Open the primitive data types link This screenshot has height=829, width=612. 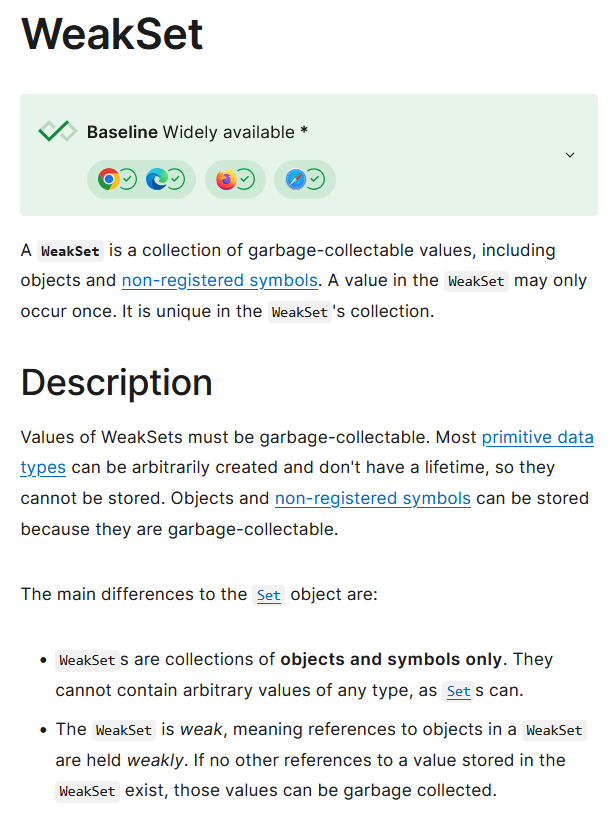[x=307, y=453]
